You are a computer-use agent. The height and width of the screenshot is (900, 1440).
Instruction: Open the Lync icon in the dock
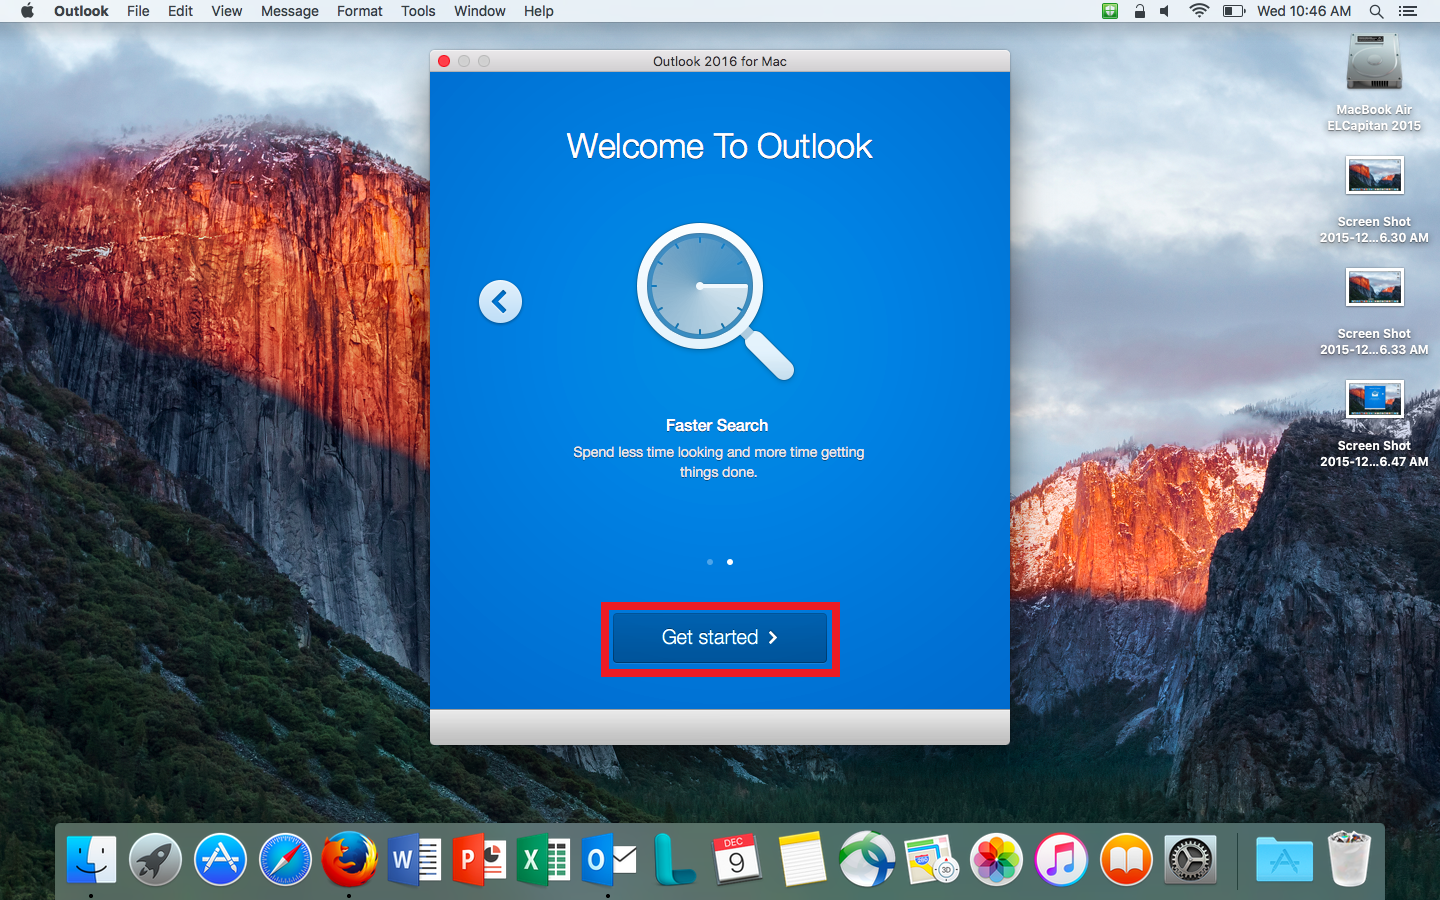point(674,859)
